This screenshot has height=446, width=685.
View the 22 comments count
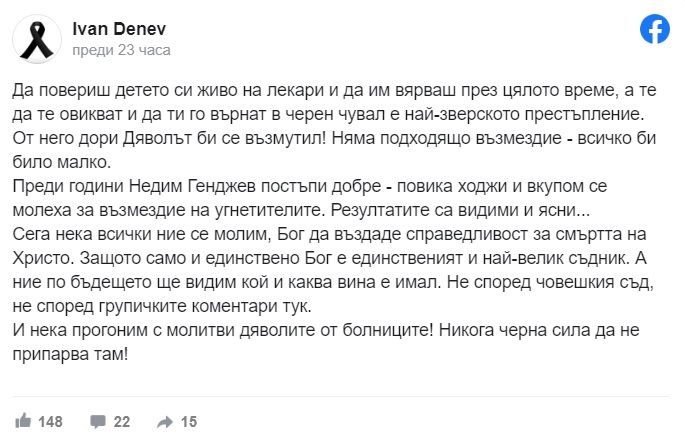122,422
